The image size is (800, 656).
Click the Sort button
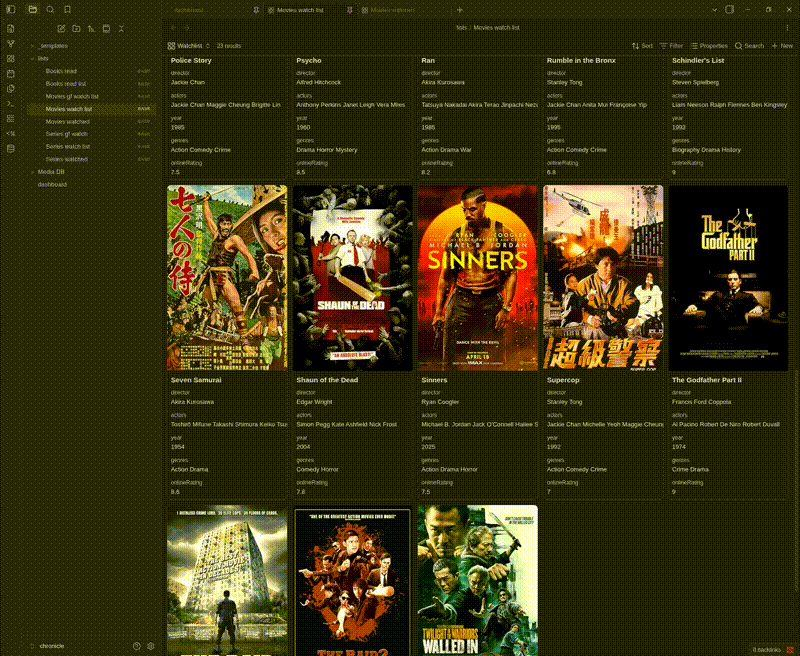point(642,46)
